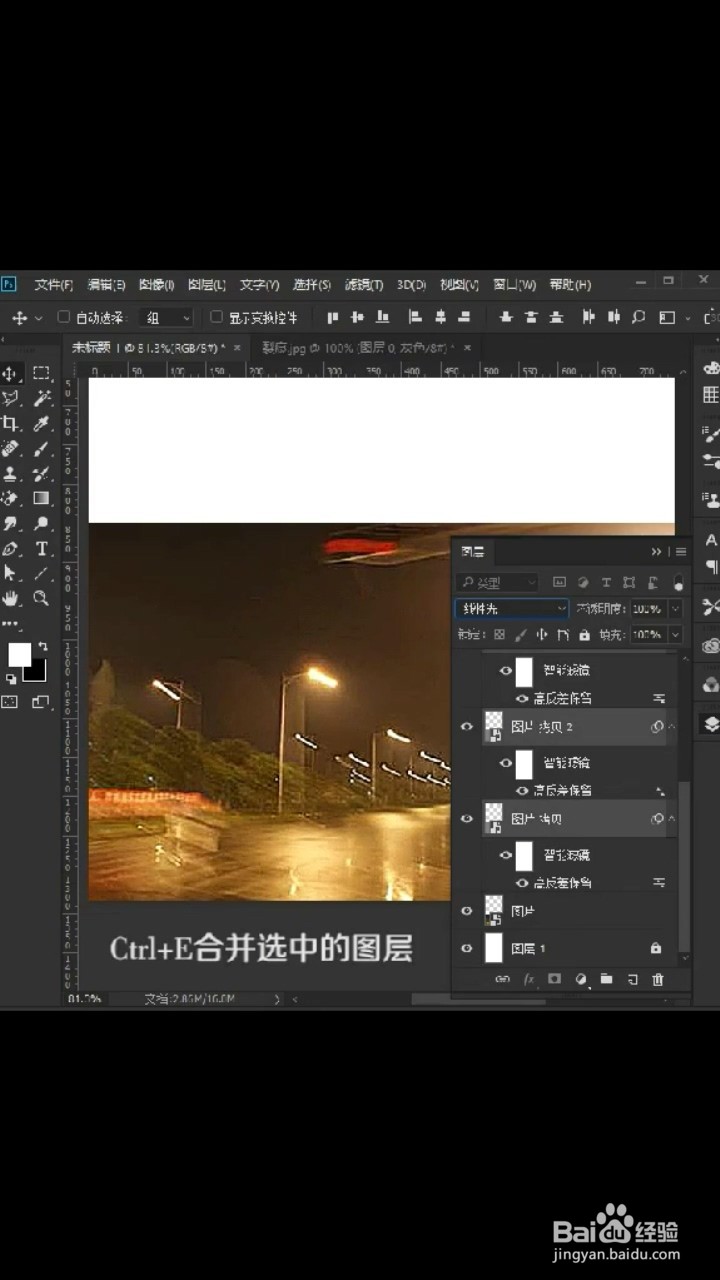Image resolution: width=720 pixels, height=1280 pixels.
Task: Open search icon in options bar
Action: point(639,317)
